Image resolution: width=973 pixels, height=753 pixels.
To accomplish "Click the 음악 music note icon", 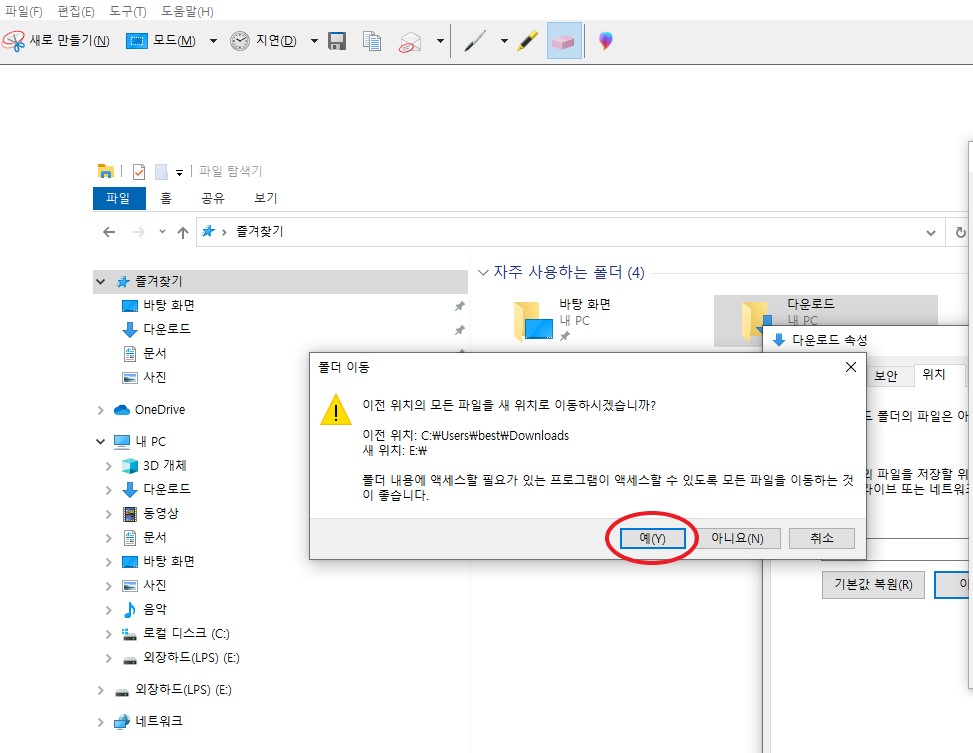I will (x=130, y=610).
